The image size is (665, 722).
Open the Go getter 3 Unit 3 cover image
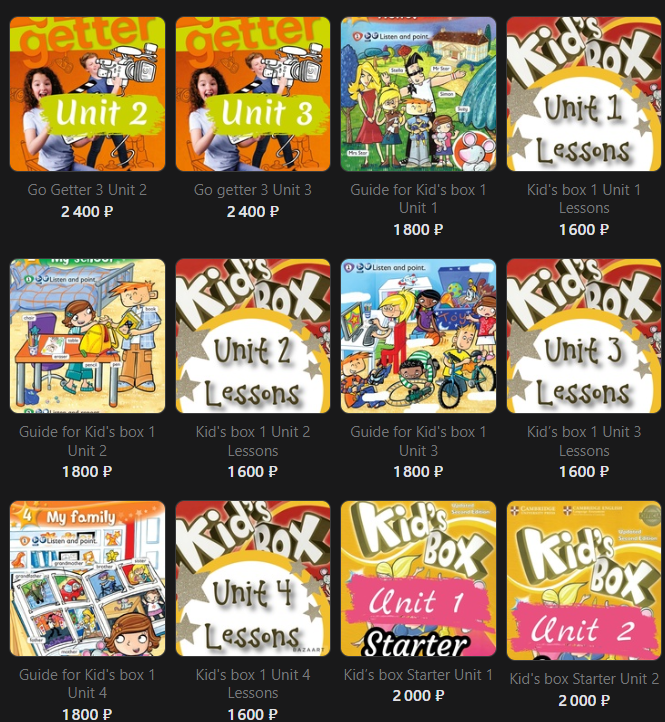[253, 94]
